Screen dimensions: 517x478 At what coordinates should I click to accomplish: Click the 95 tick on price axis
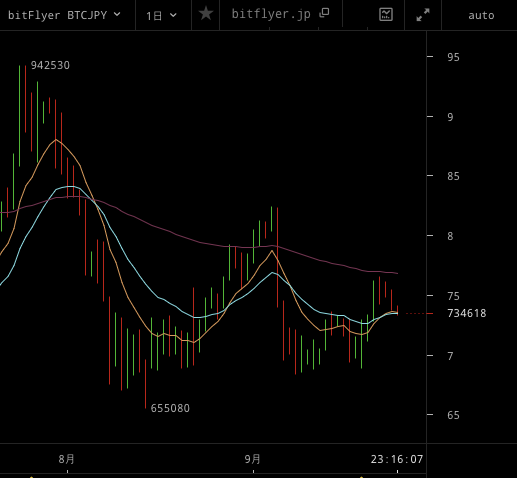(453, 57)
